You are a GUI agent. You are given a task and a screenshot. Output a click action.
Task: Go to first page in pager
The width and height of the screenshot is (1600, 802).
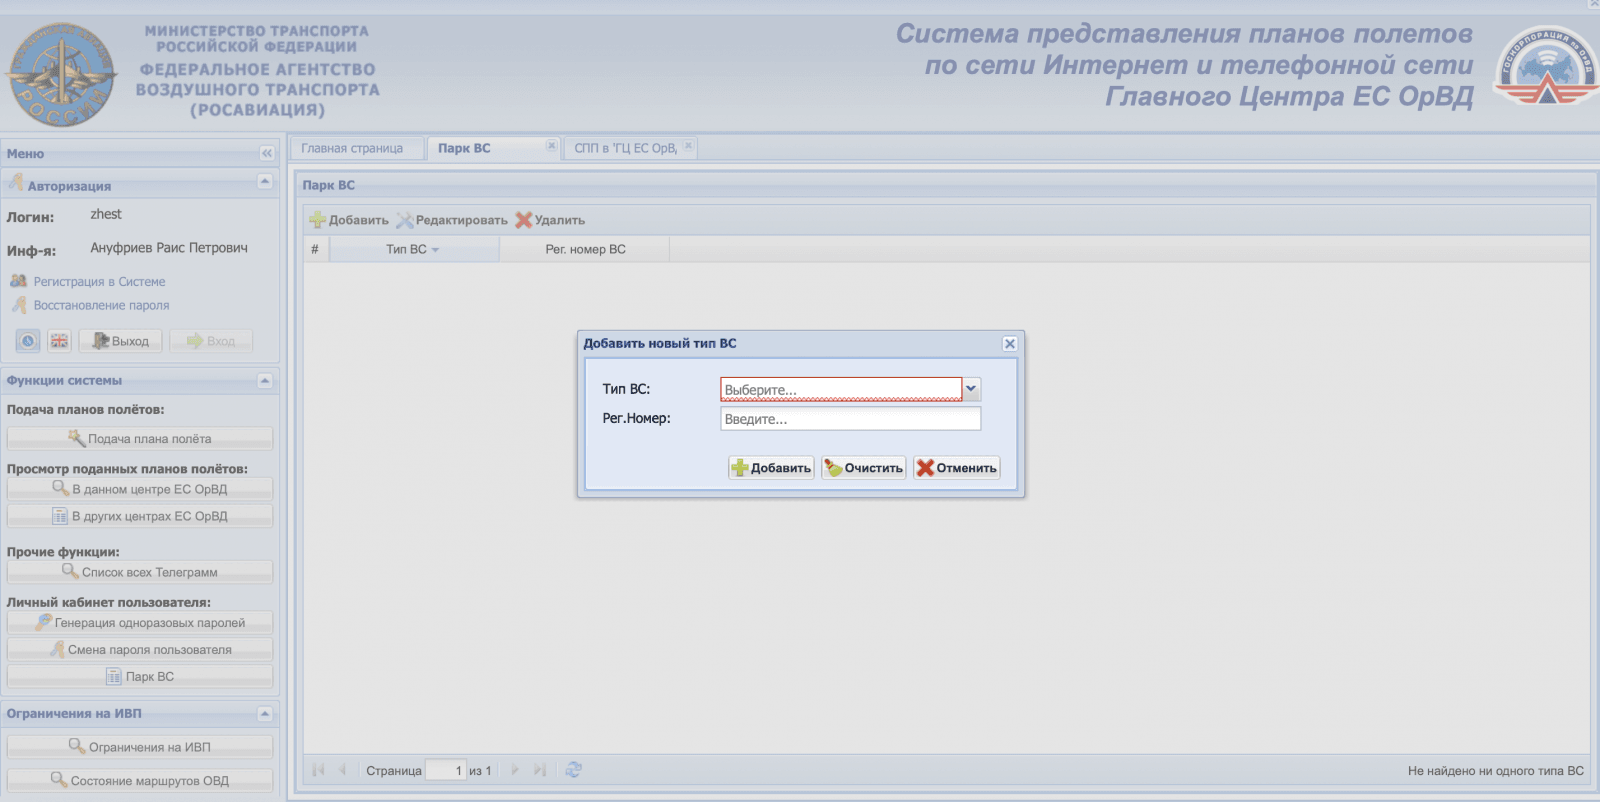(319, 770)
